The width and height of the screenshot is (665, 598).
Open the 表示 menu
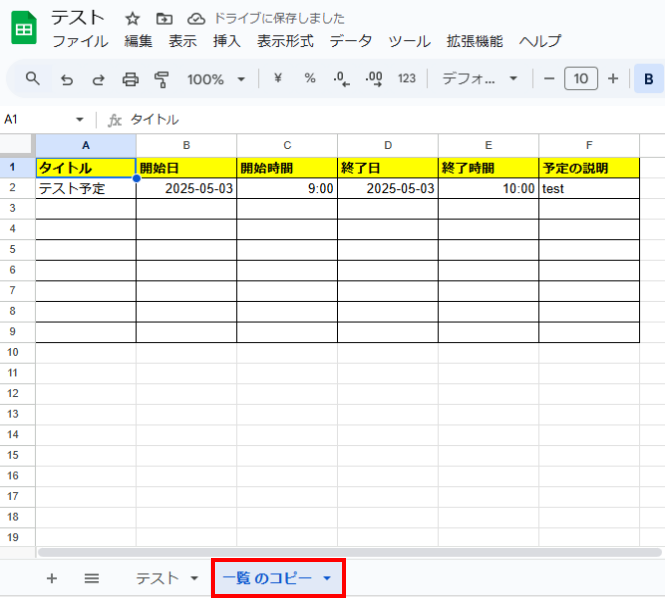pos(183,41)
